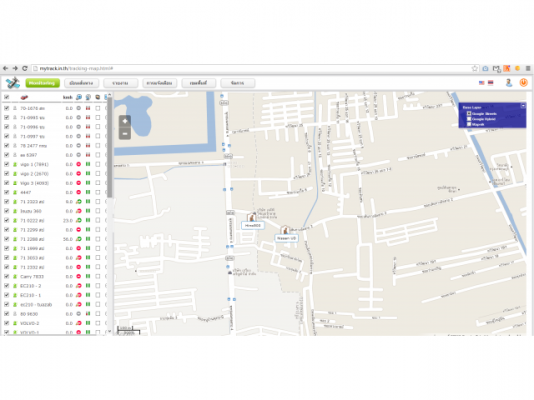This screenshot has height=400, width=534.
Task: Click the grey status icon for 80 9630
Action: pos(79,314)
